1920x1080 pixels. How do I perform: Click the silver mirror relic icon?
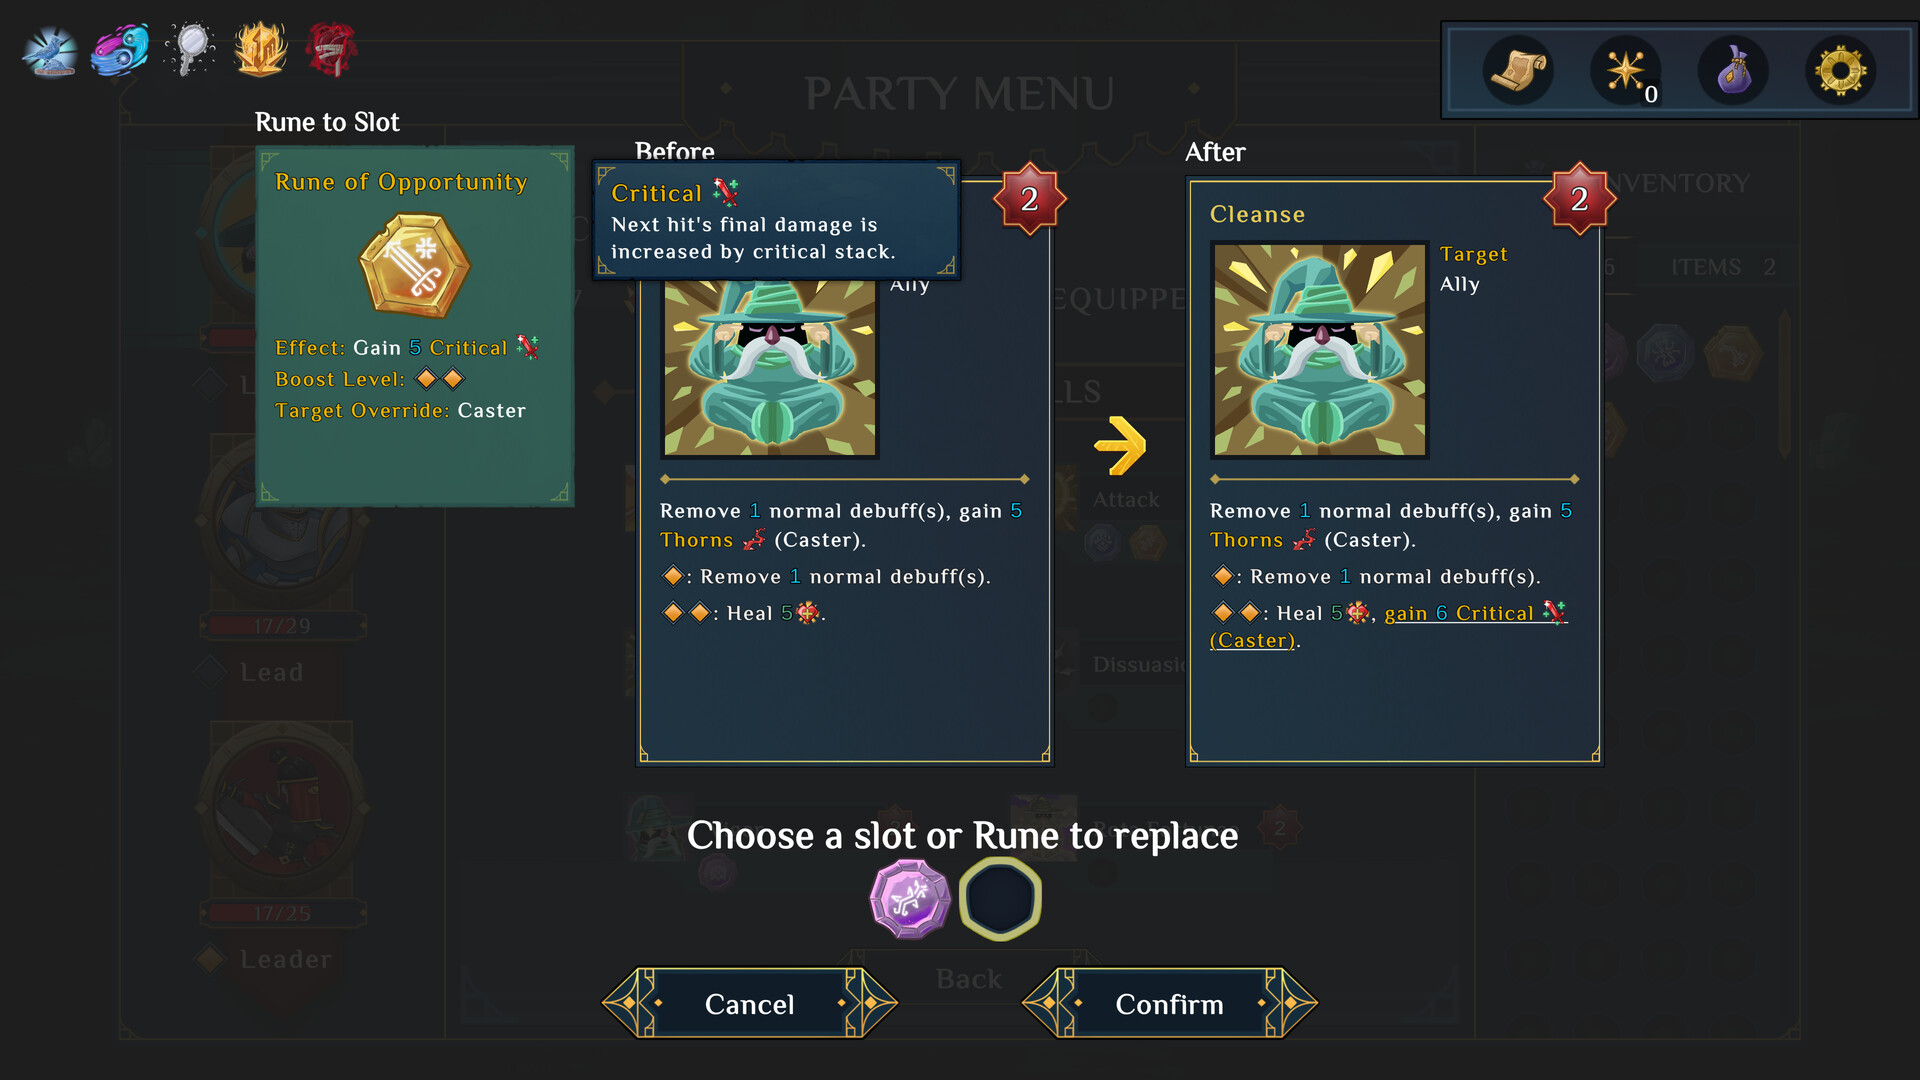pyautogui.click(x=190, y=50)
